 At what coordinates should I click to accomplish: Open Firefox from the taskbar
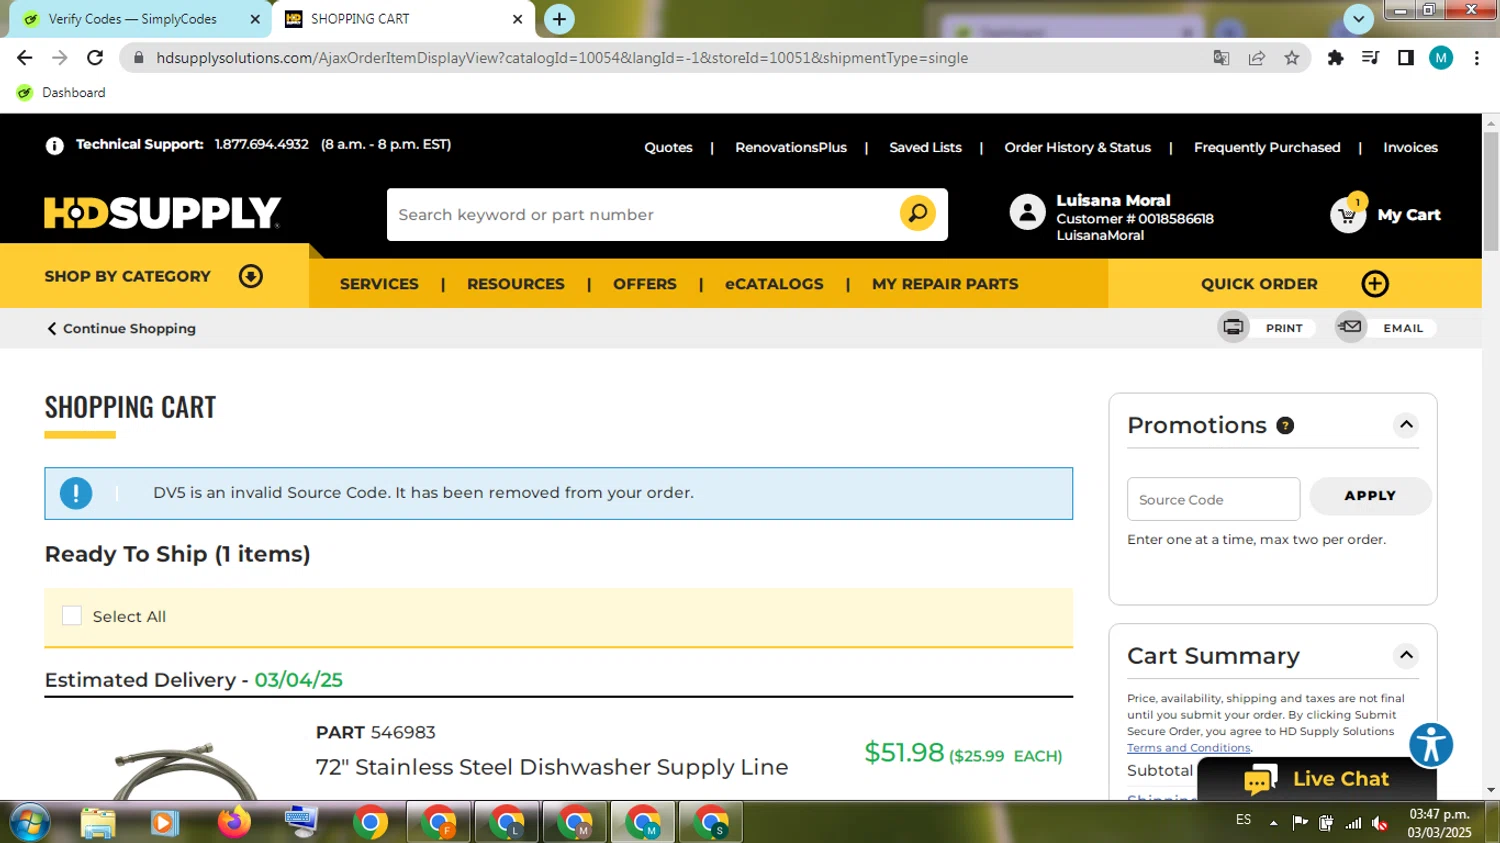tap(234, 822)
